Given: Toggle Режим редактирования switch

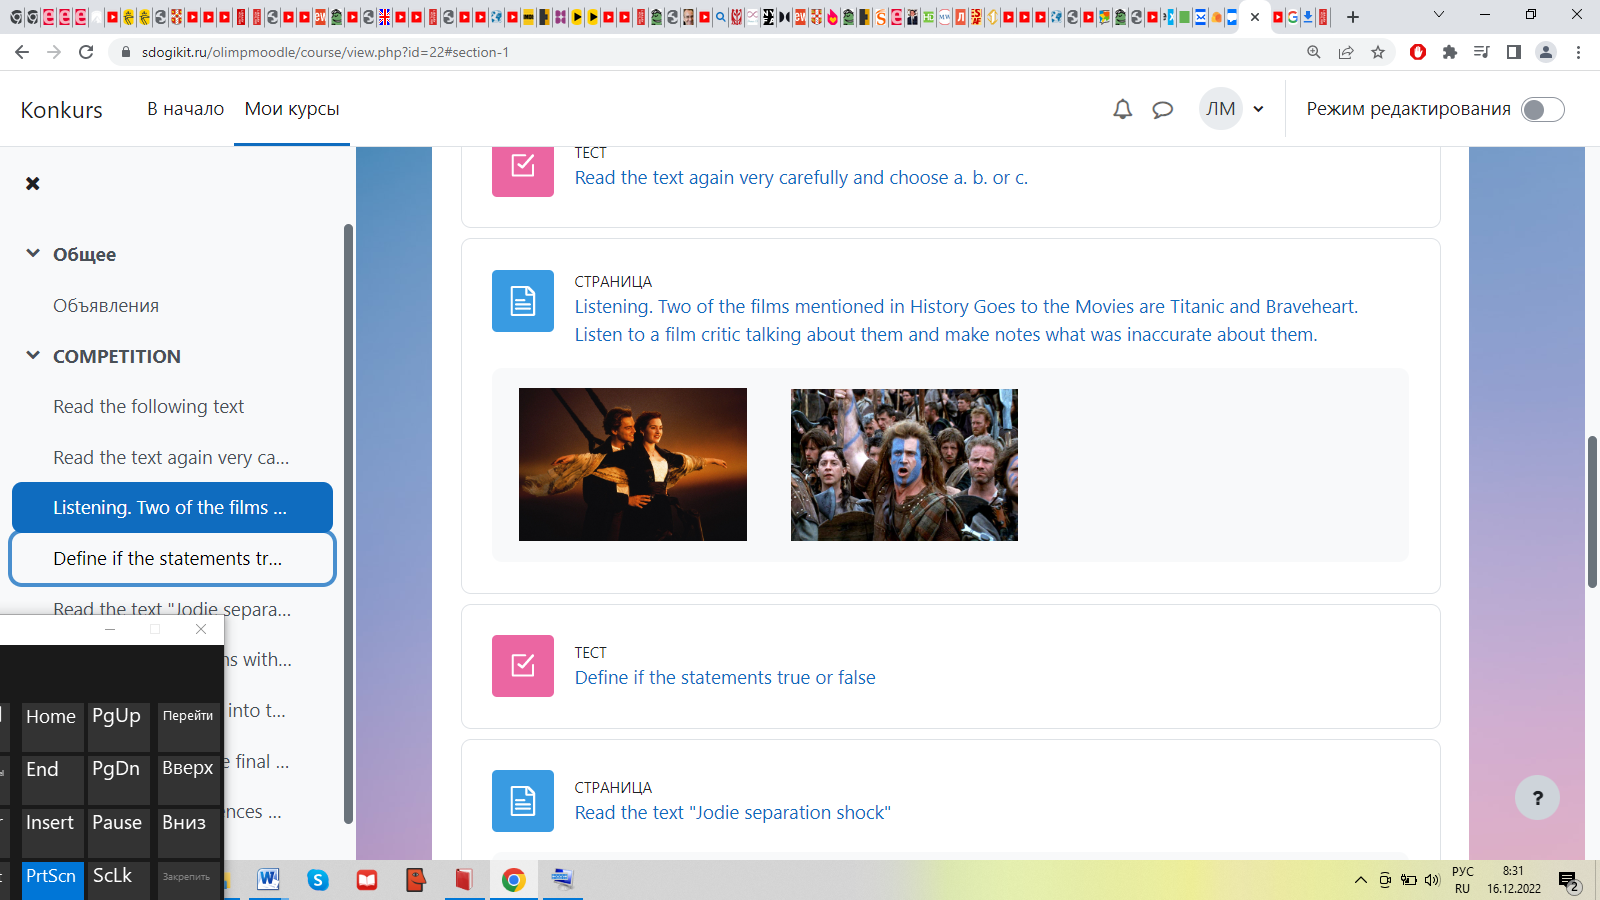Looking at the screenshot, I should coord(1542,109).
